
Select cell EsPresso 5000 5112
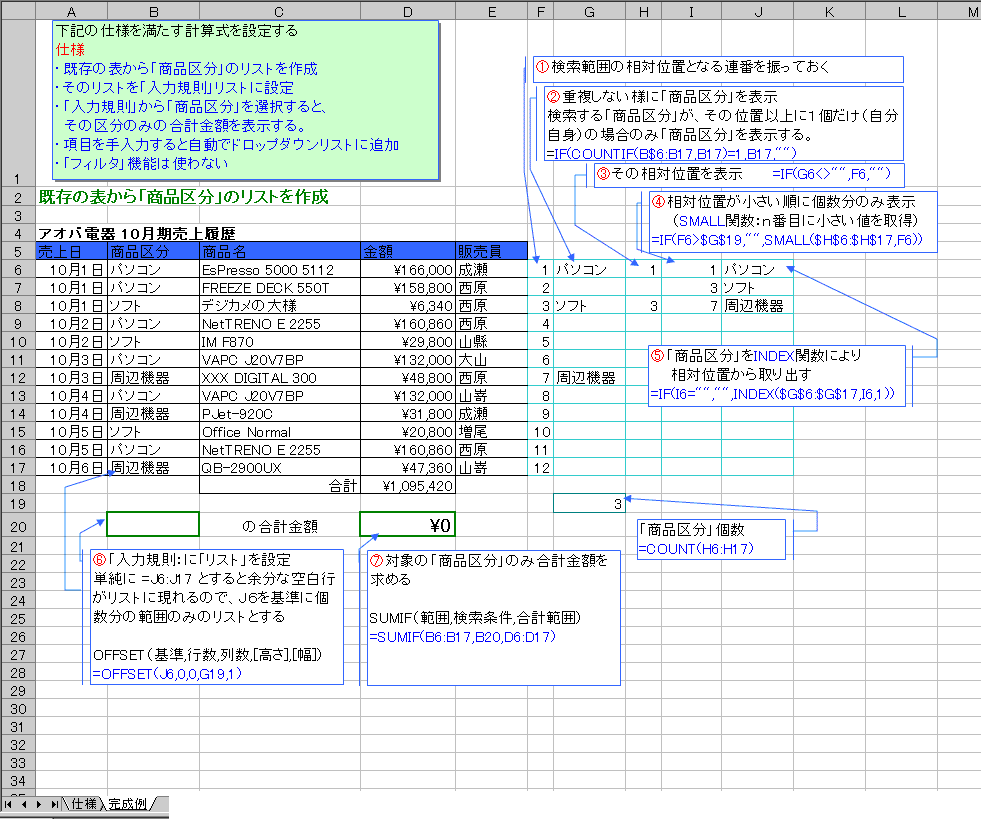280,270
